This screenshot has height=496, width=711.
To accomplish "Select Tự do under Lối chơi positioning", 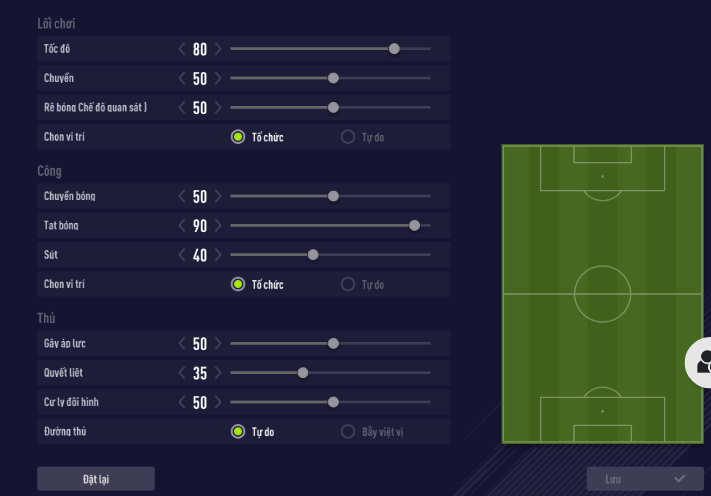I will pyautogui.click(x=348, y=137).
